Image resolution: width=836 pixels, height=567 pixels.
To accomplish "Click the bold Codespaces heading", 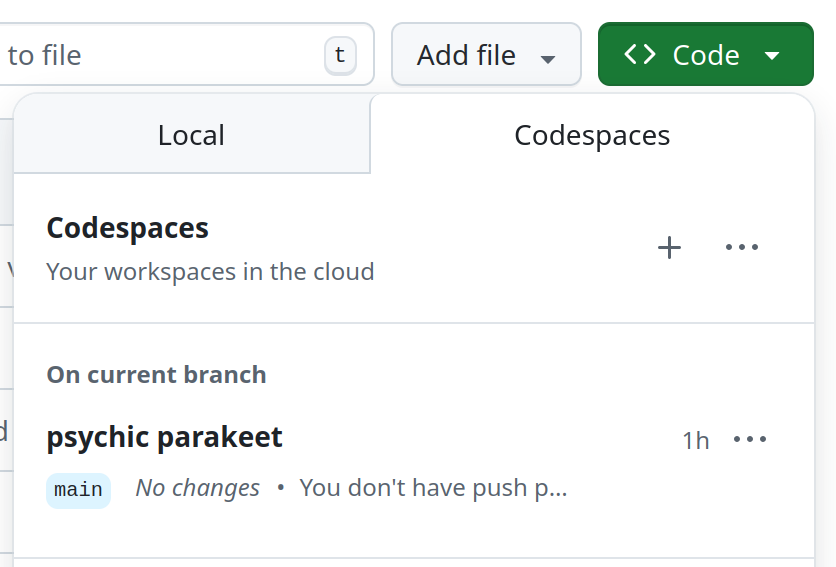I will [127, 229].
